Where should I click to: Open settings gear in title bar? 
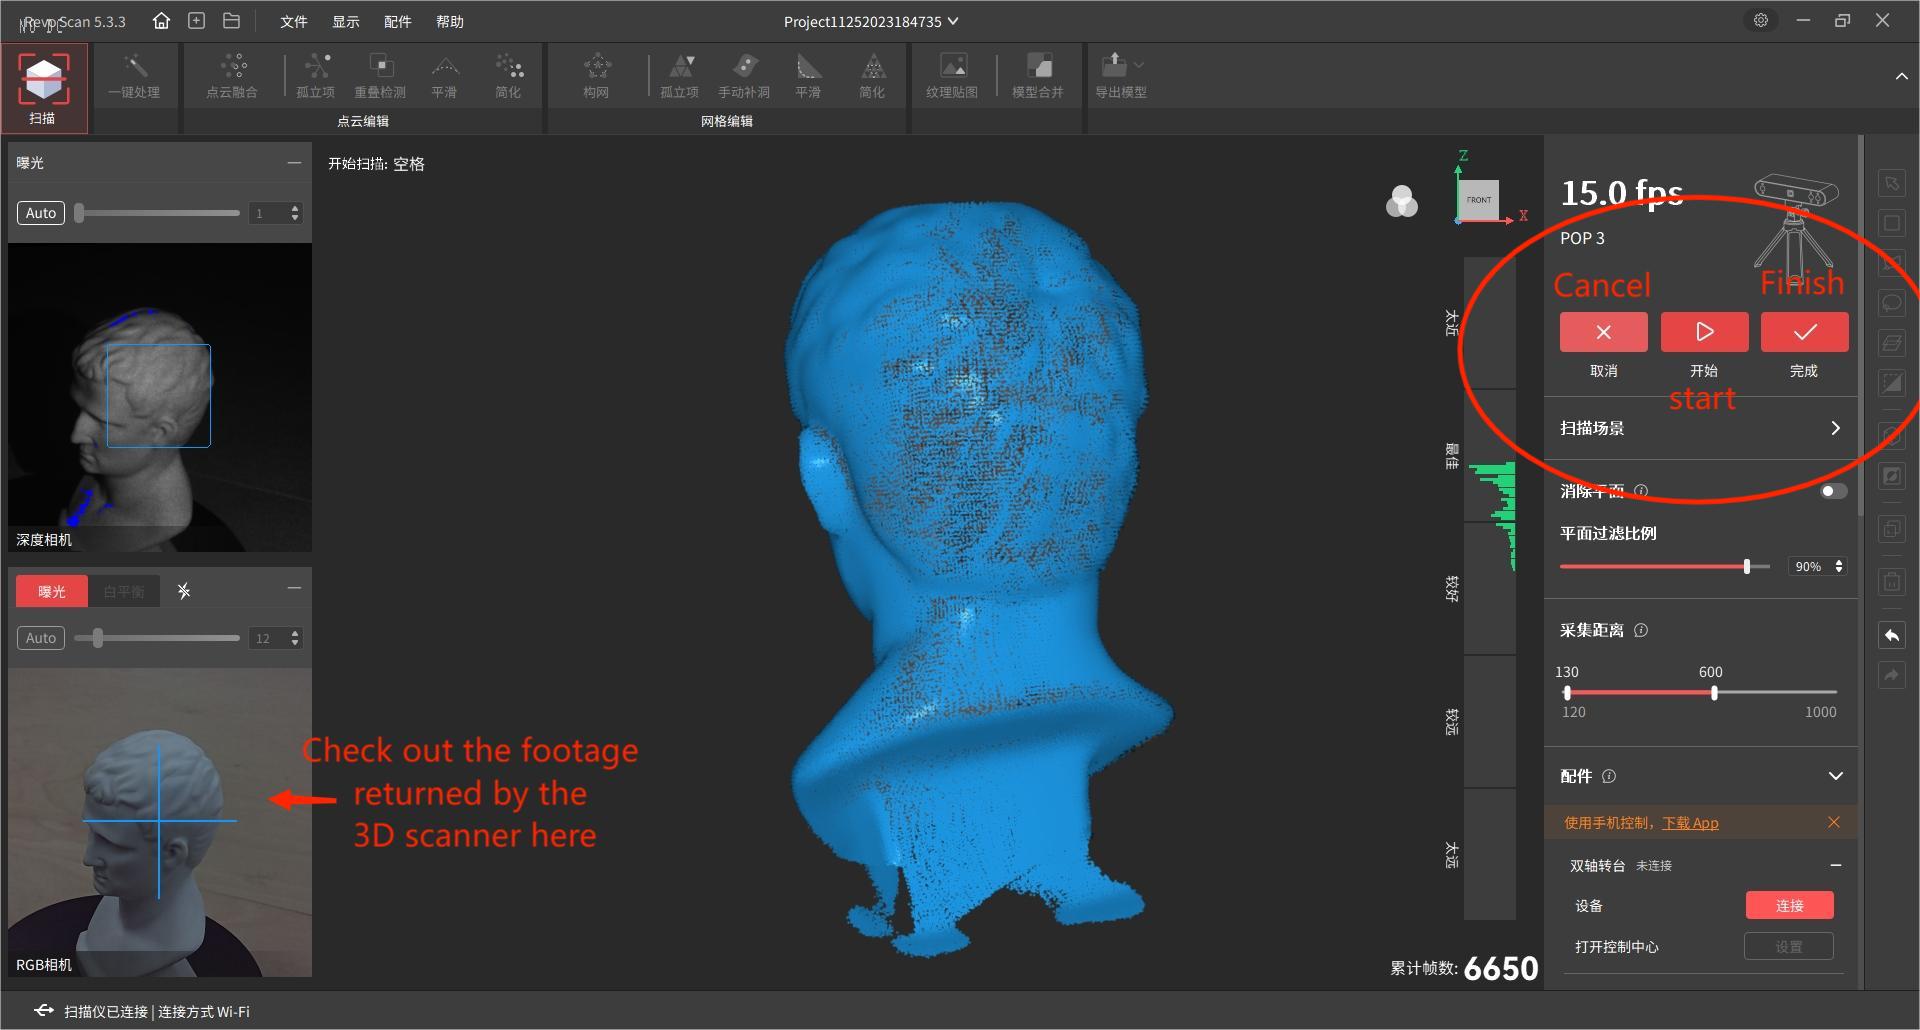pos(1761,20)
